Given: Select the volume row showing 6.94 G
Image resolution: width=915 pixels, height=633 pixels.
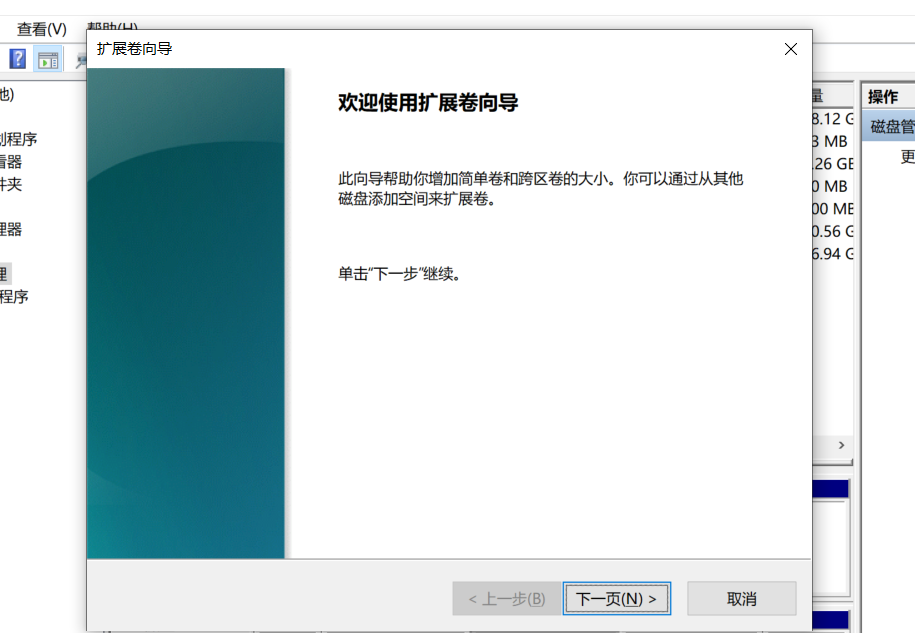Looking at the screenshot, I should click(x=833, y=254).
